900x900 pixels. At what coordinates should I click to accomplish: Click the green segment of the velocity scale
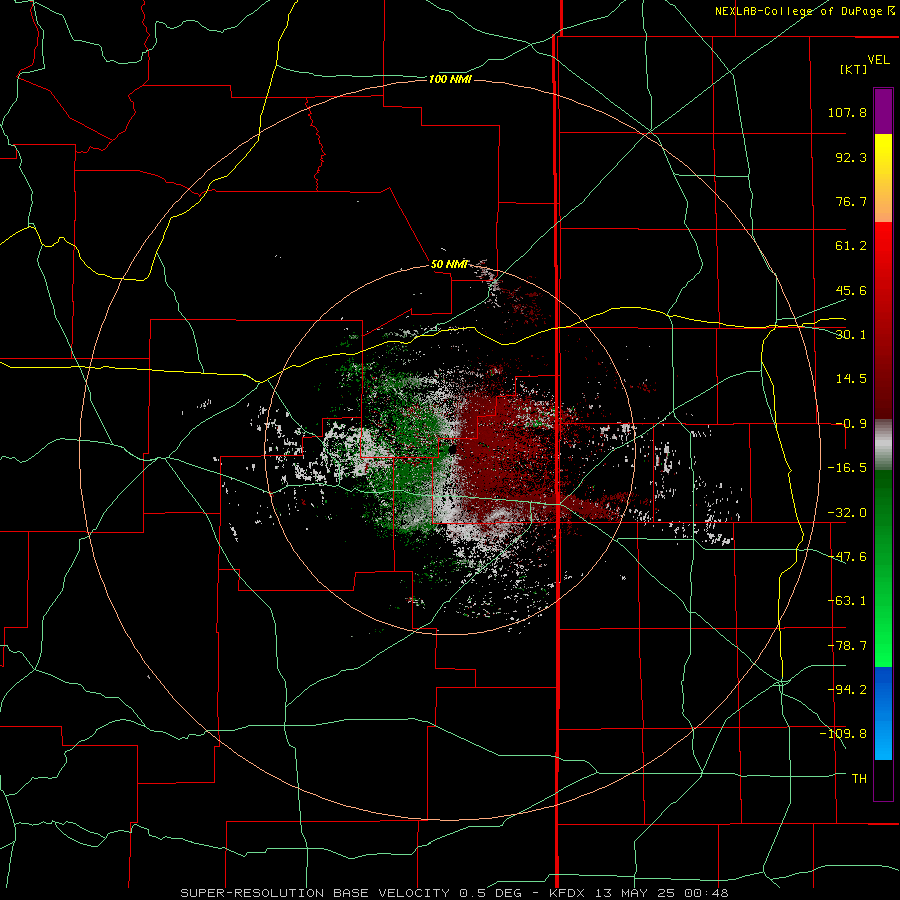(x=883, y=568)
